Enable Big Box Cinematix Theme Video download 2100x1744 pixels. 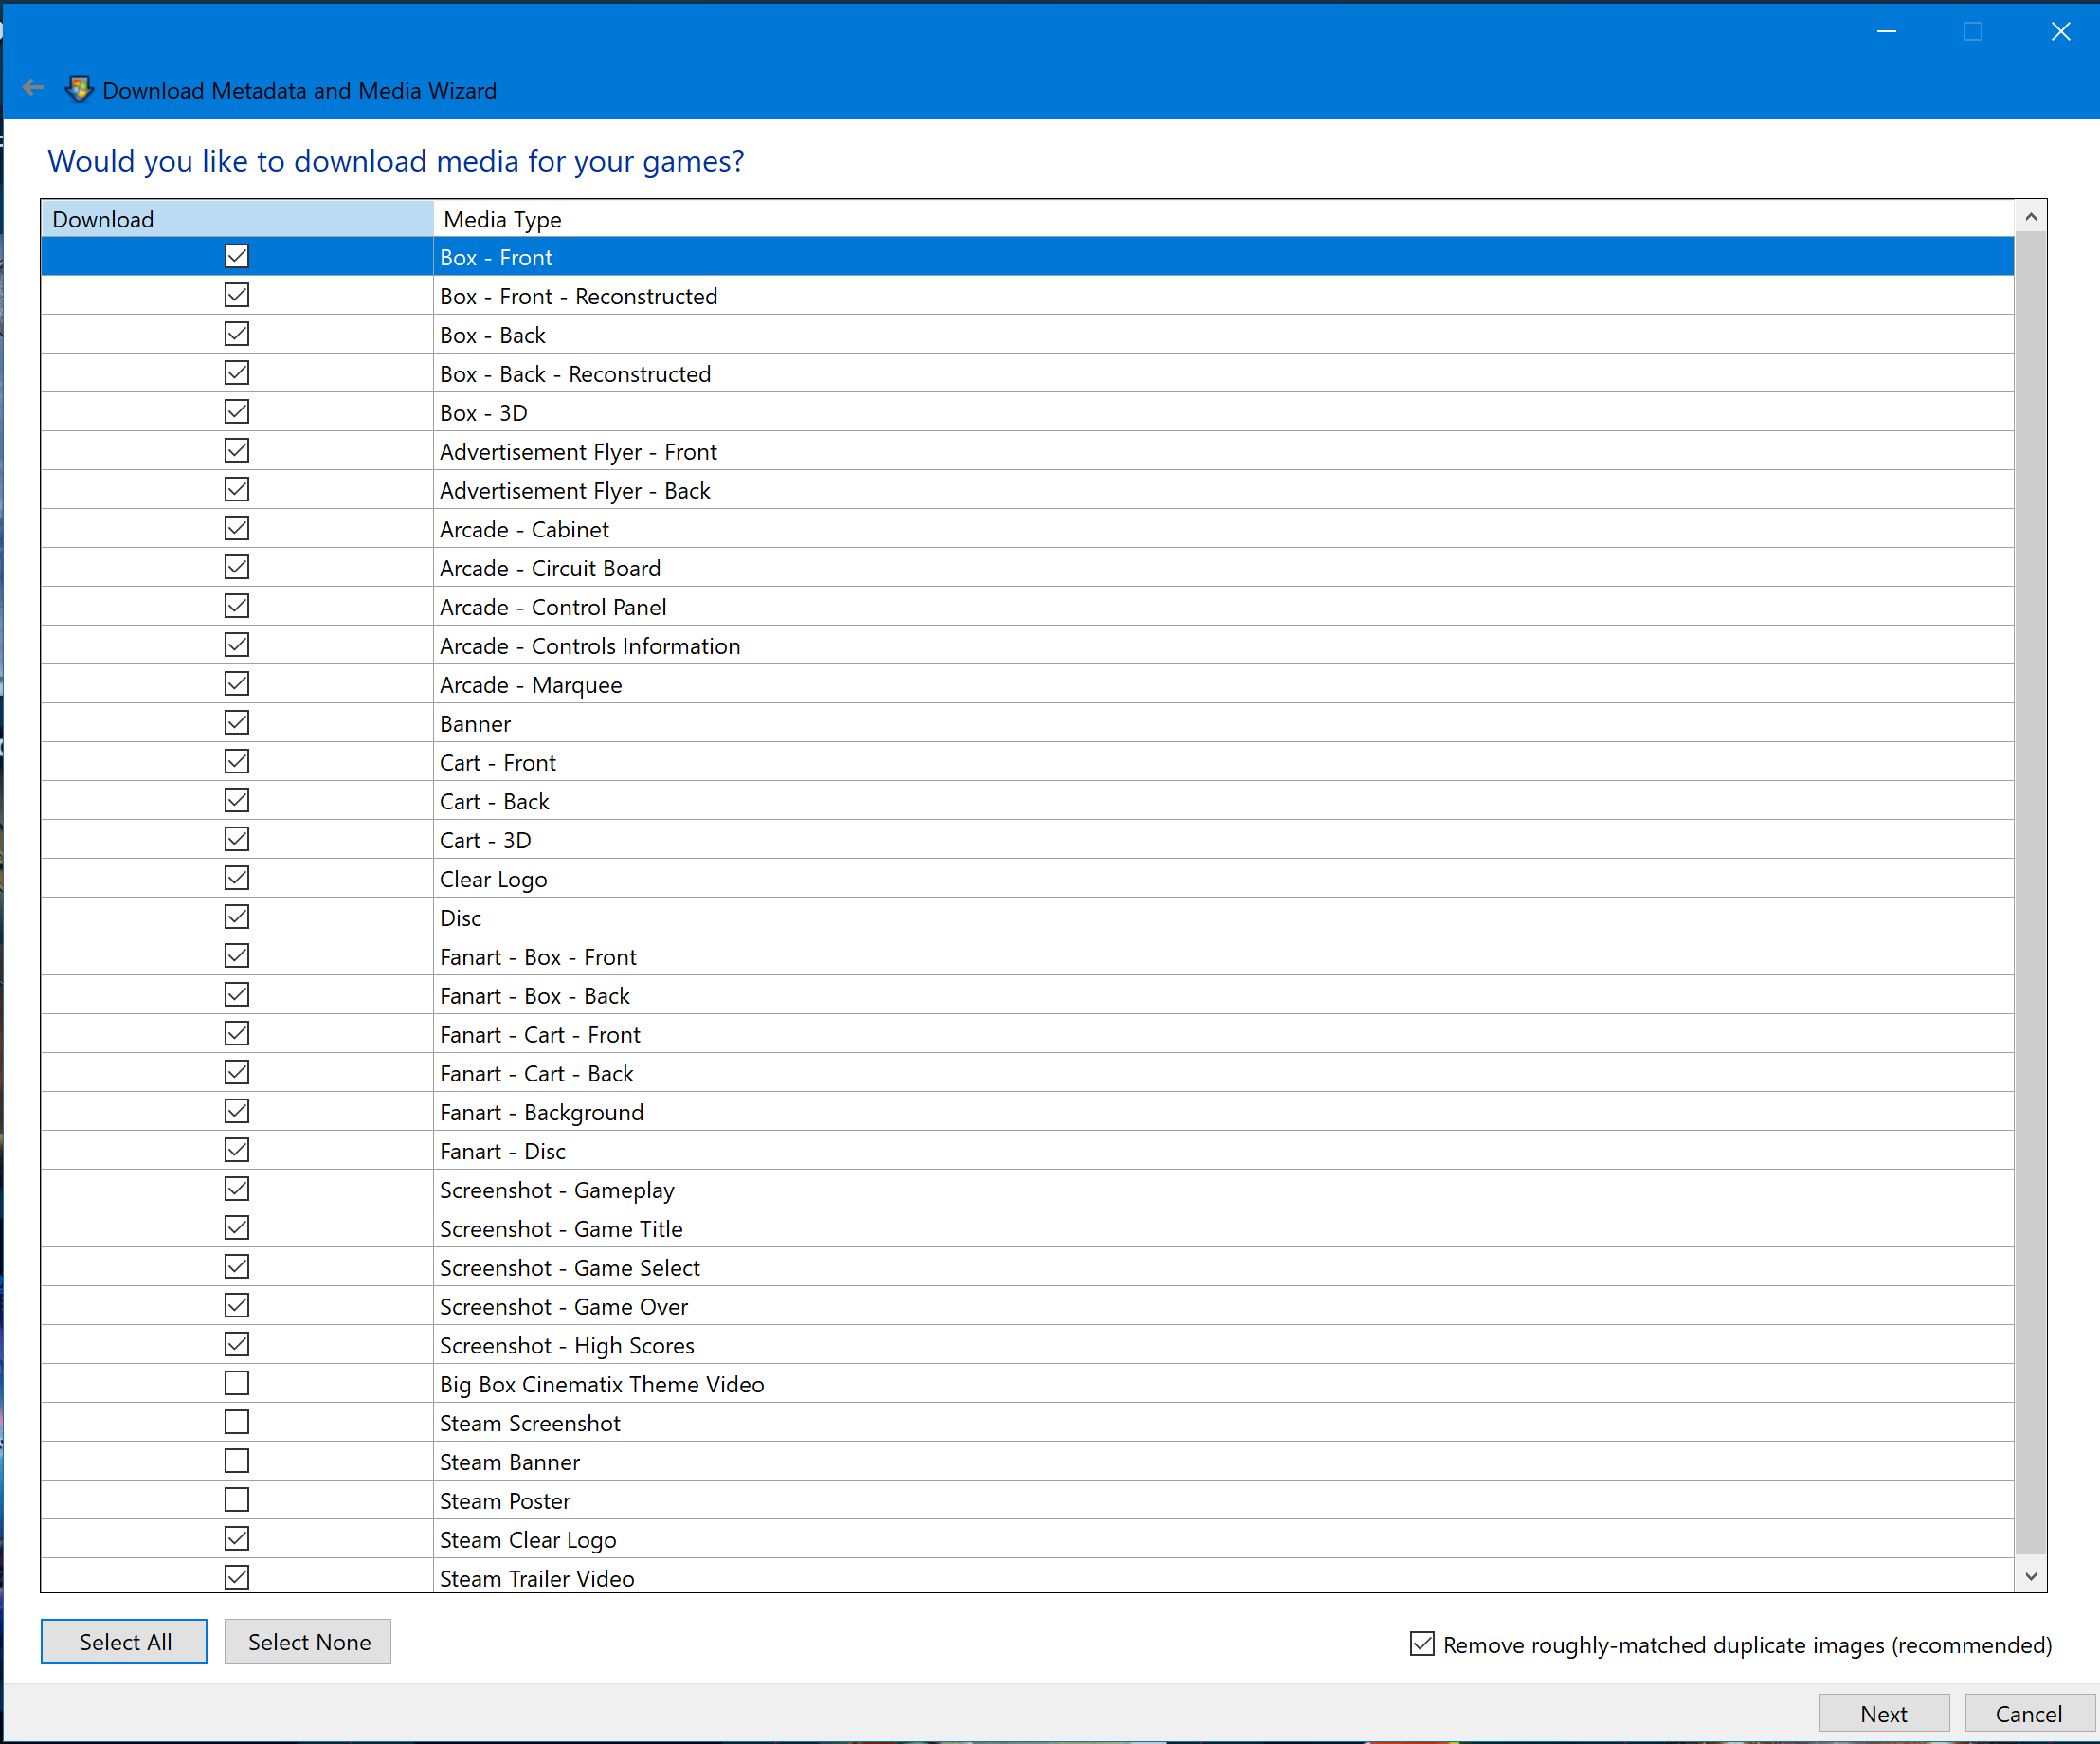[237, 1384]
